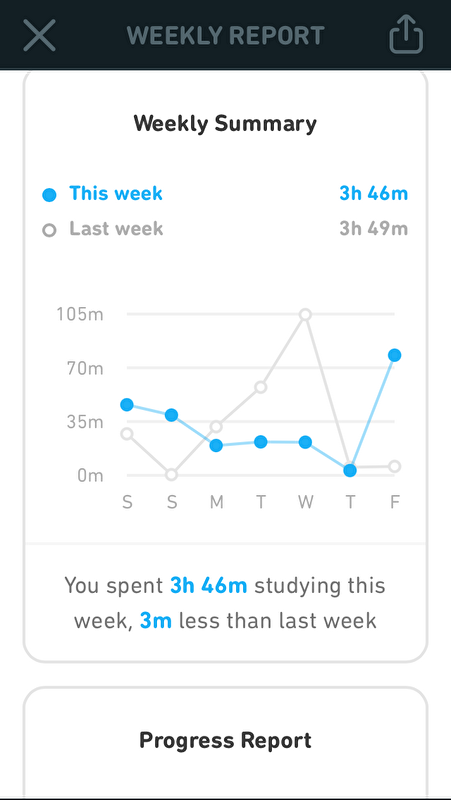Viewport: 451px width, 800px height.
Task: Tap last week's Tuesday gray data point
Action: 261,387
